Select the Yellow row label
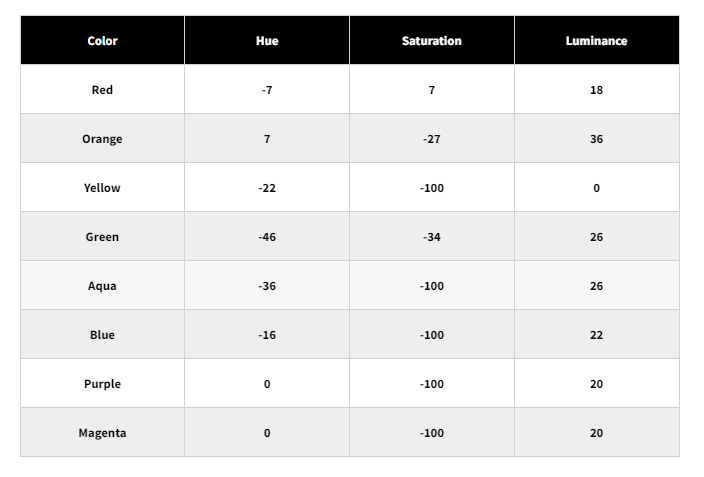 (x=102, y=188)
